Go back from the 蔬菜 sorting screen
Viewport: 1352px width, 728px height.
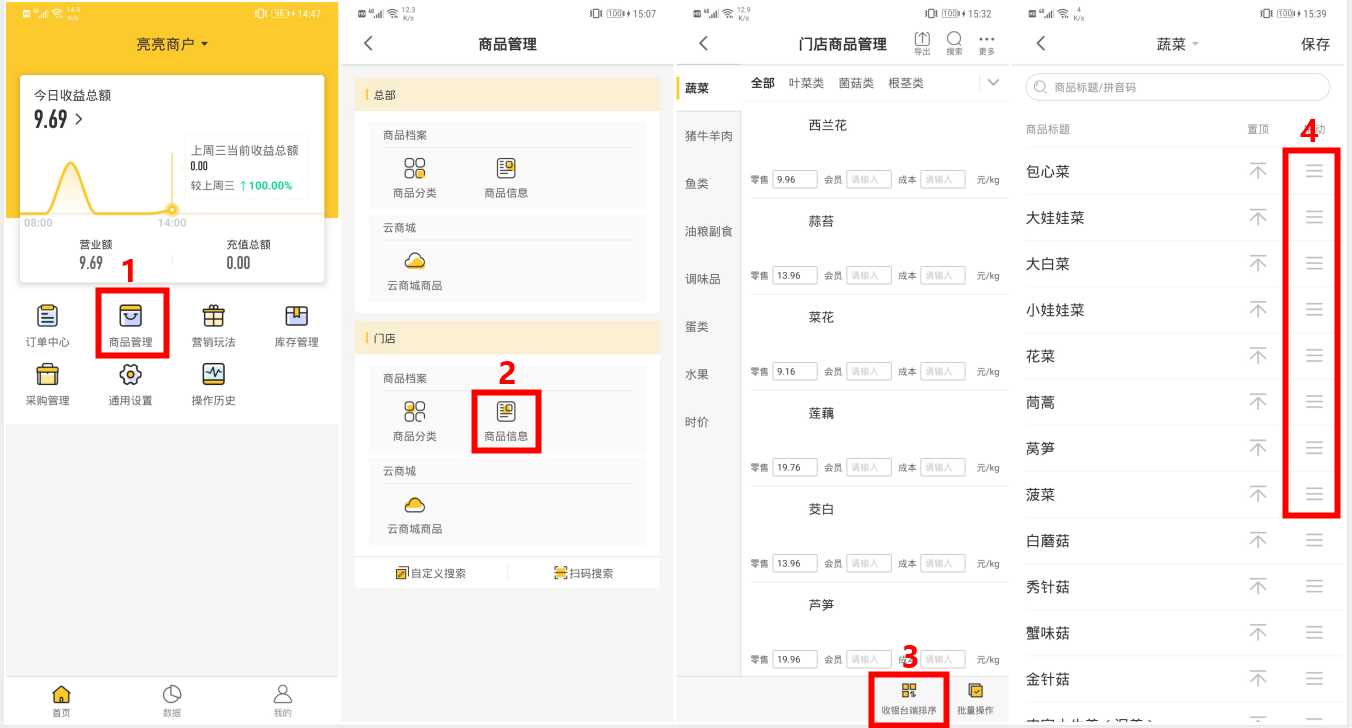point(1040,43)
